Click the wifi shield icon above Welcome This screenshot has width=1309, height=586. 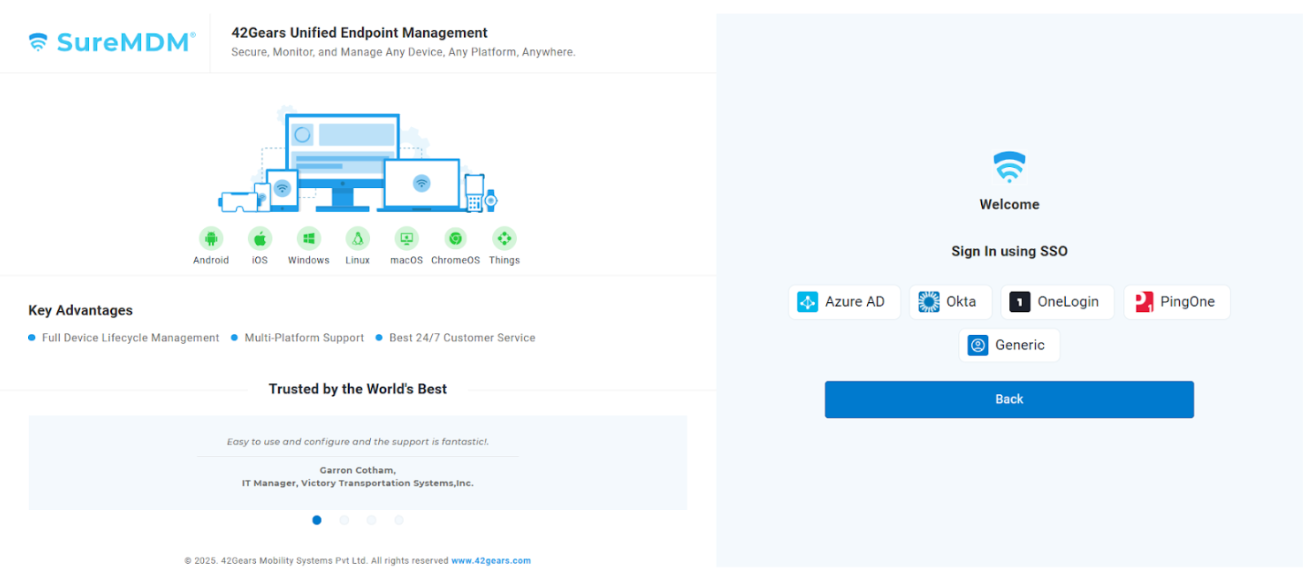click(x=1009, y=167)
